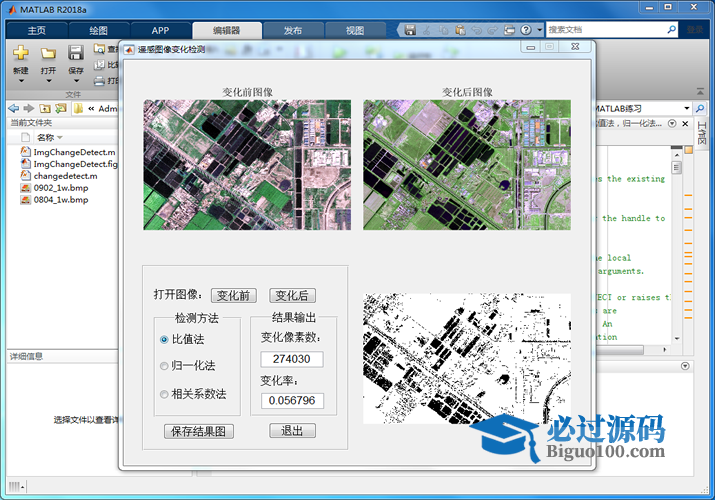This screenshot has height=500, width=715.
Task: Click the orange warning indicator at the top of the editor
Action: tap(689, 150)
